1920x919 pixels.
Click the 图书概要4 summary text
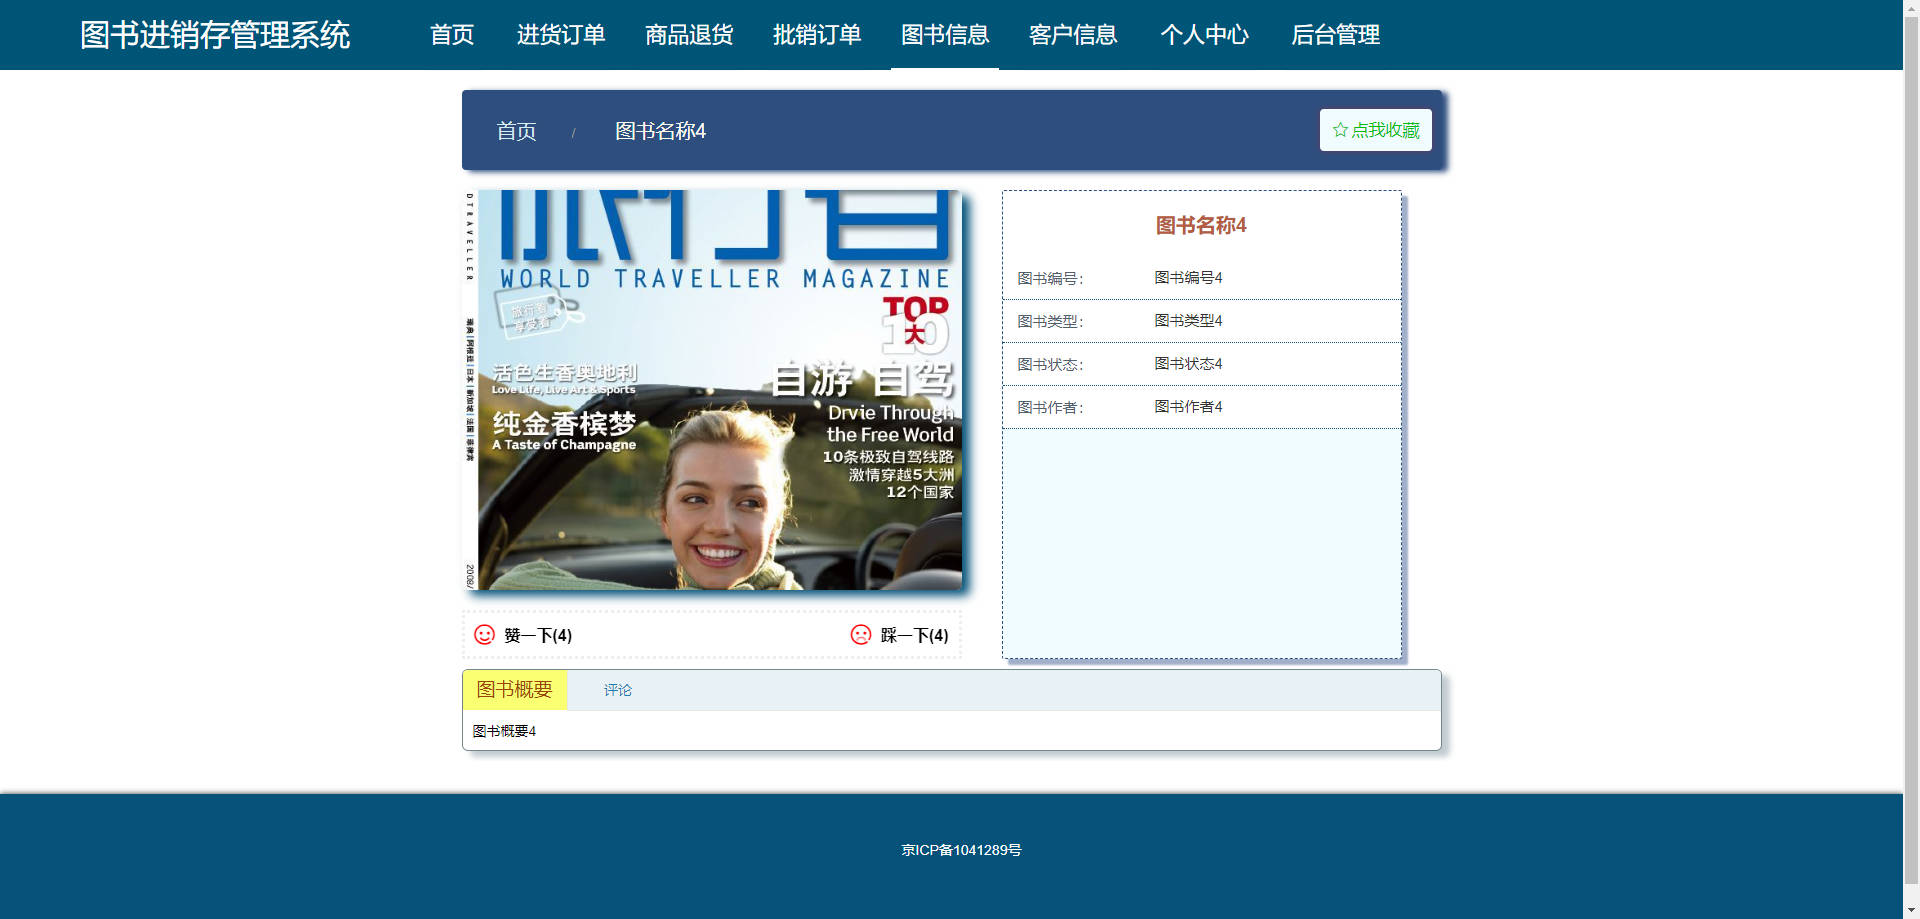click(504, 731)
